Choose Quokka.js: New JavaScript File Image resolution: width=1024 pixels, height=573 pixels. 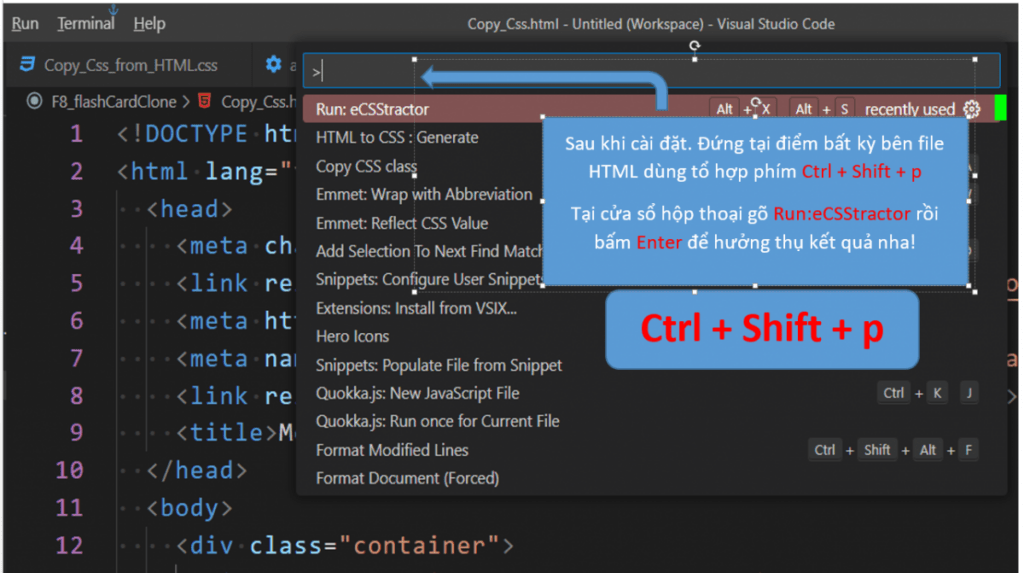417,393
